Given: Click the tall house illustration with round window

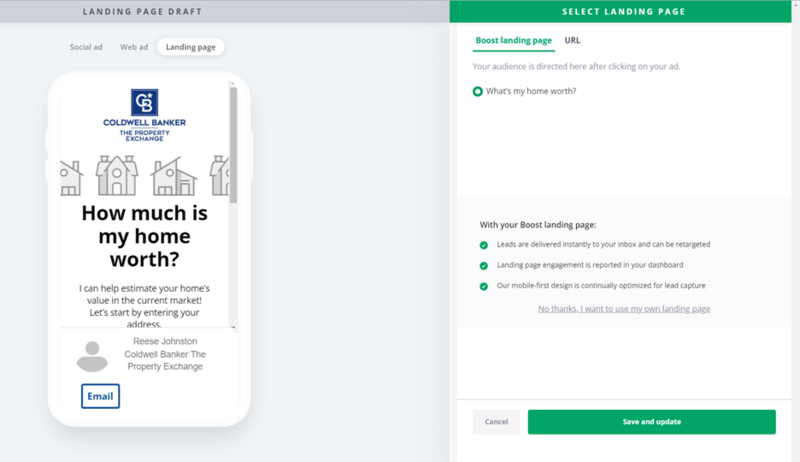Looking at the screenshot, I should (117, 175).
